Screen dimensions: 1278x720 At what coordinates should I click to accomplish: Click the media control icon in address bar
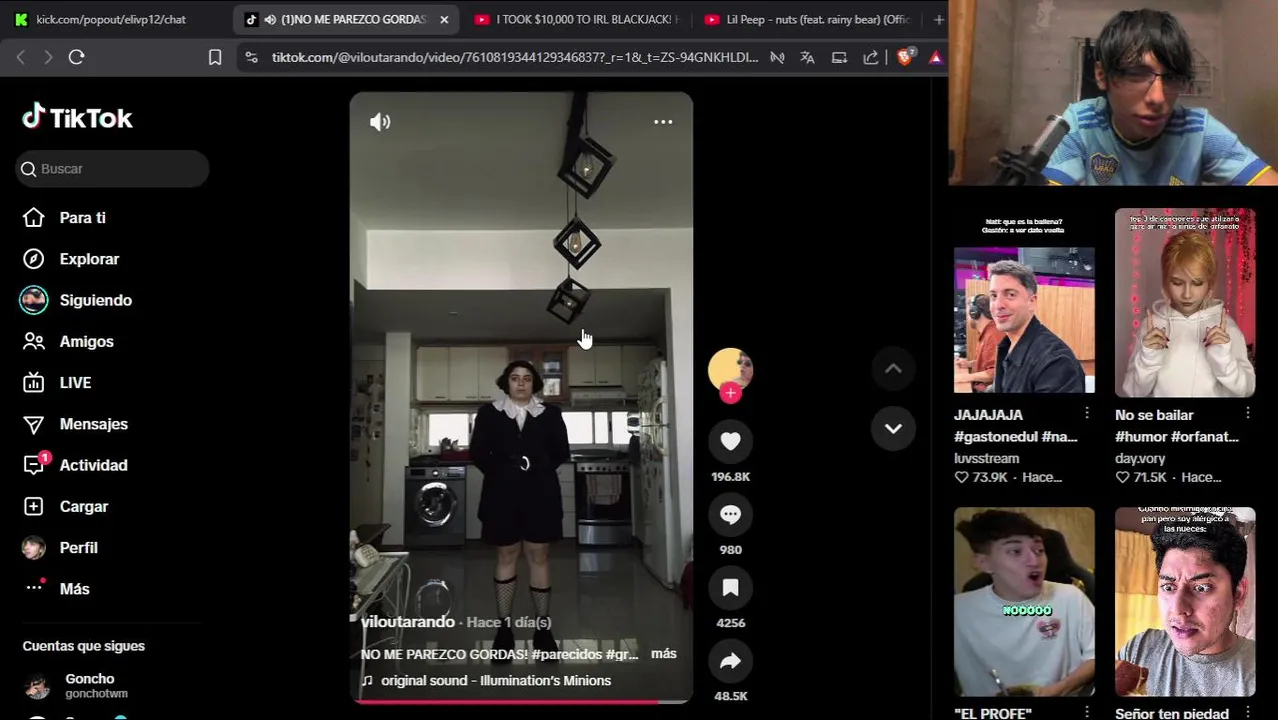tap(777, 57)
